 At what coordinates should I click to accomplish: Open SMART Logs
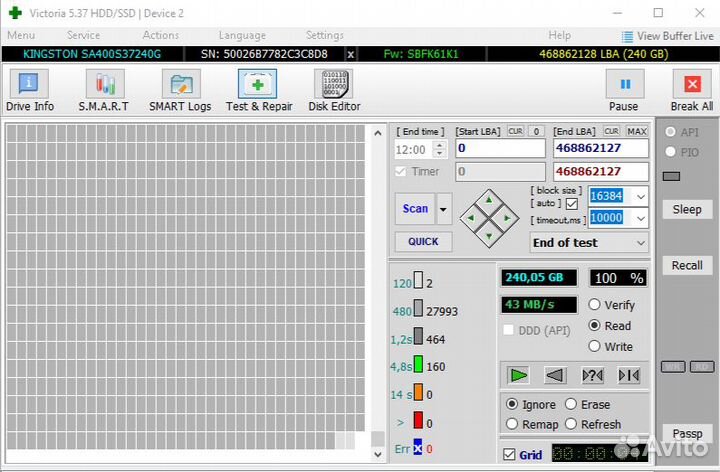point(180,90)
